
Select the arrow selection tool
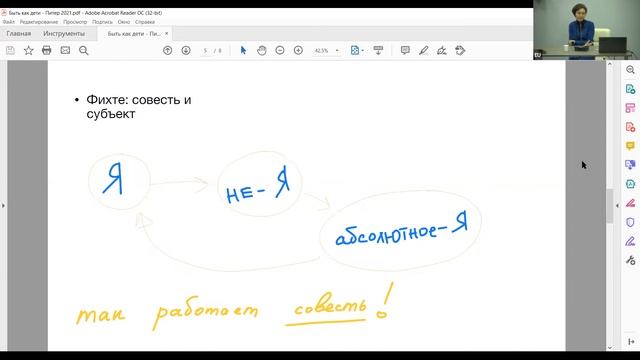243,50
